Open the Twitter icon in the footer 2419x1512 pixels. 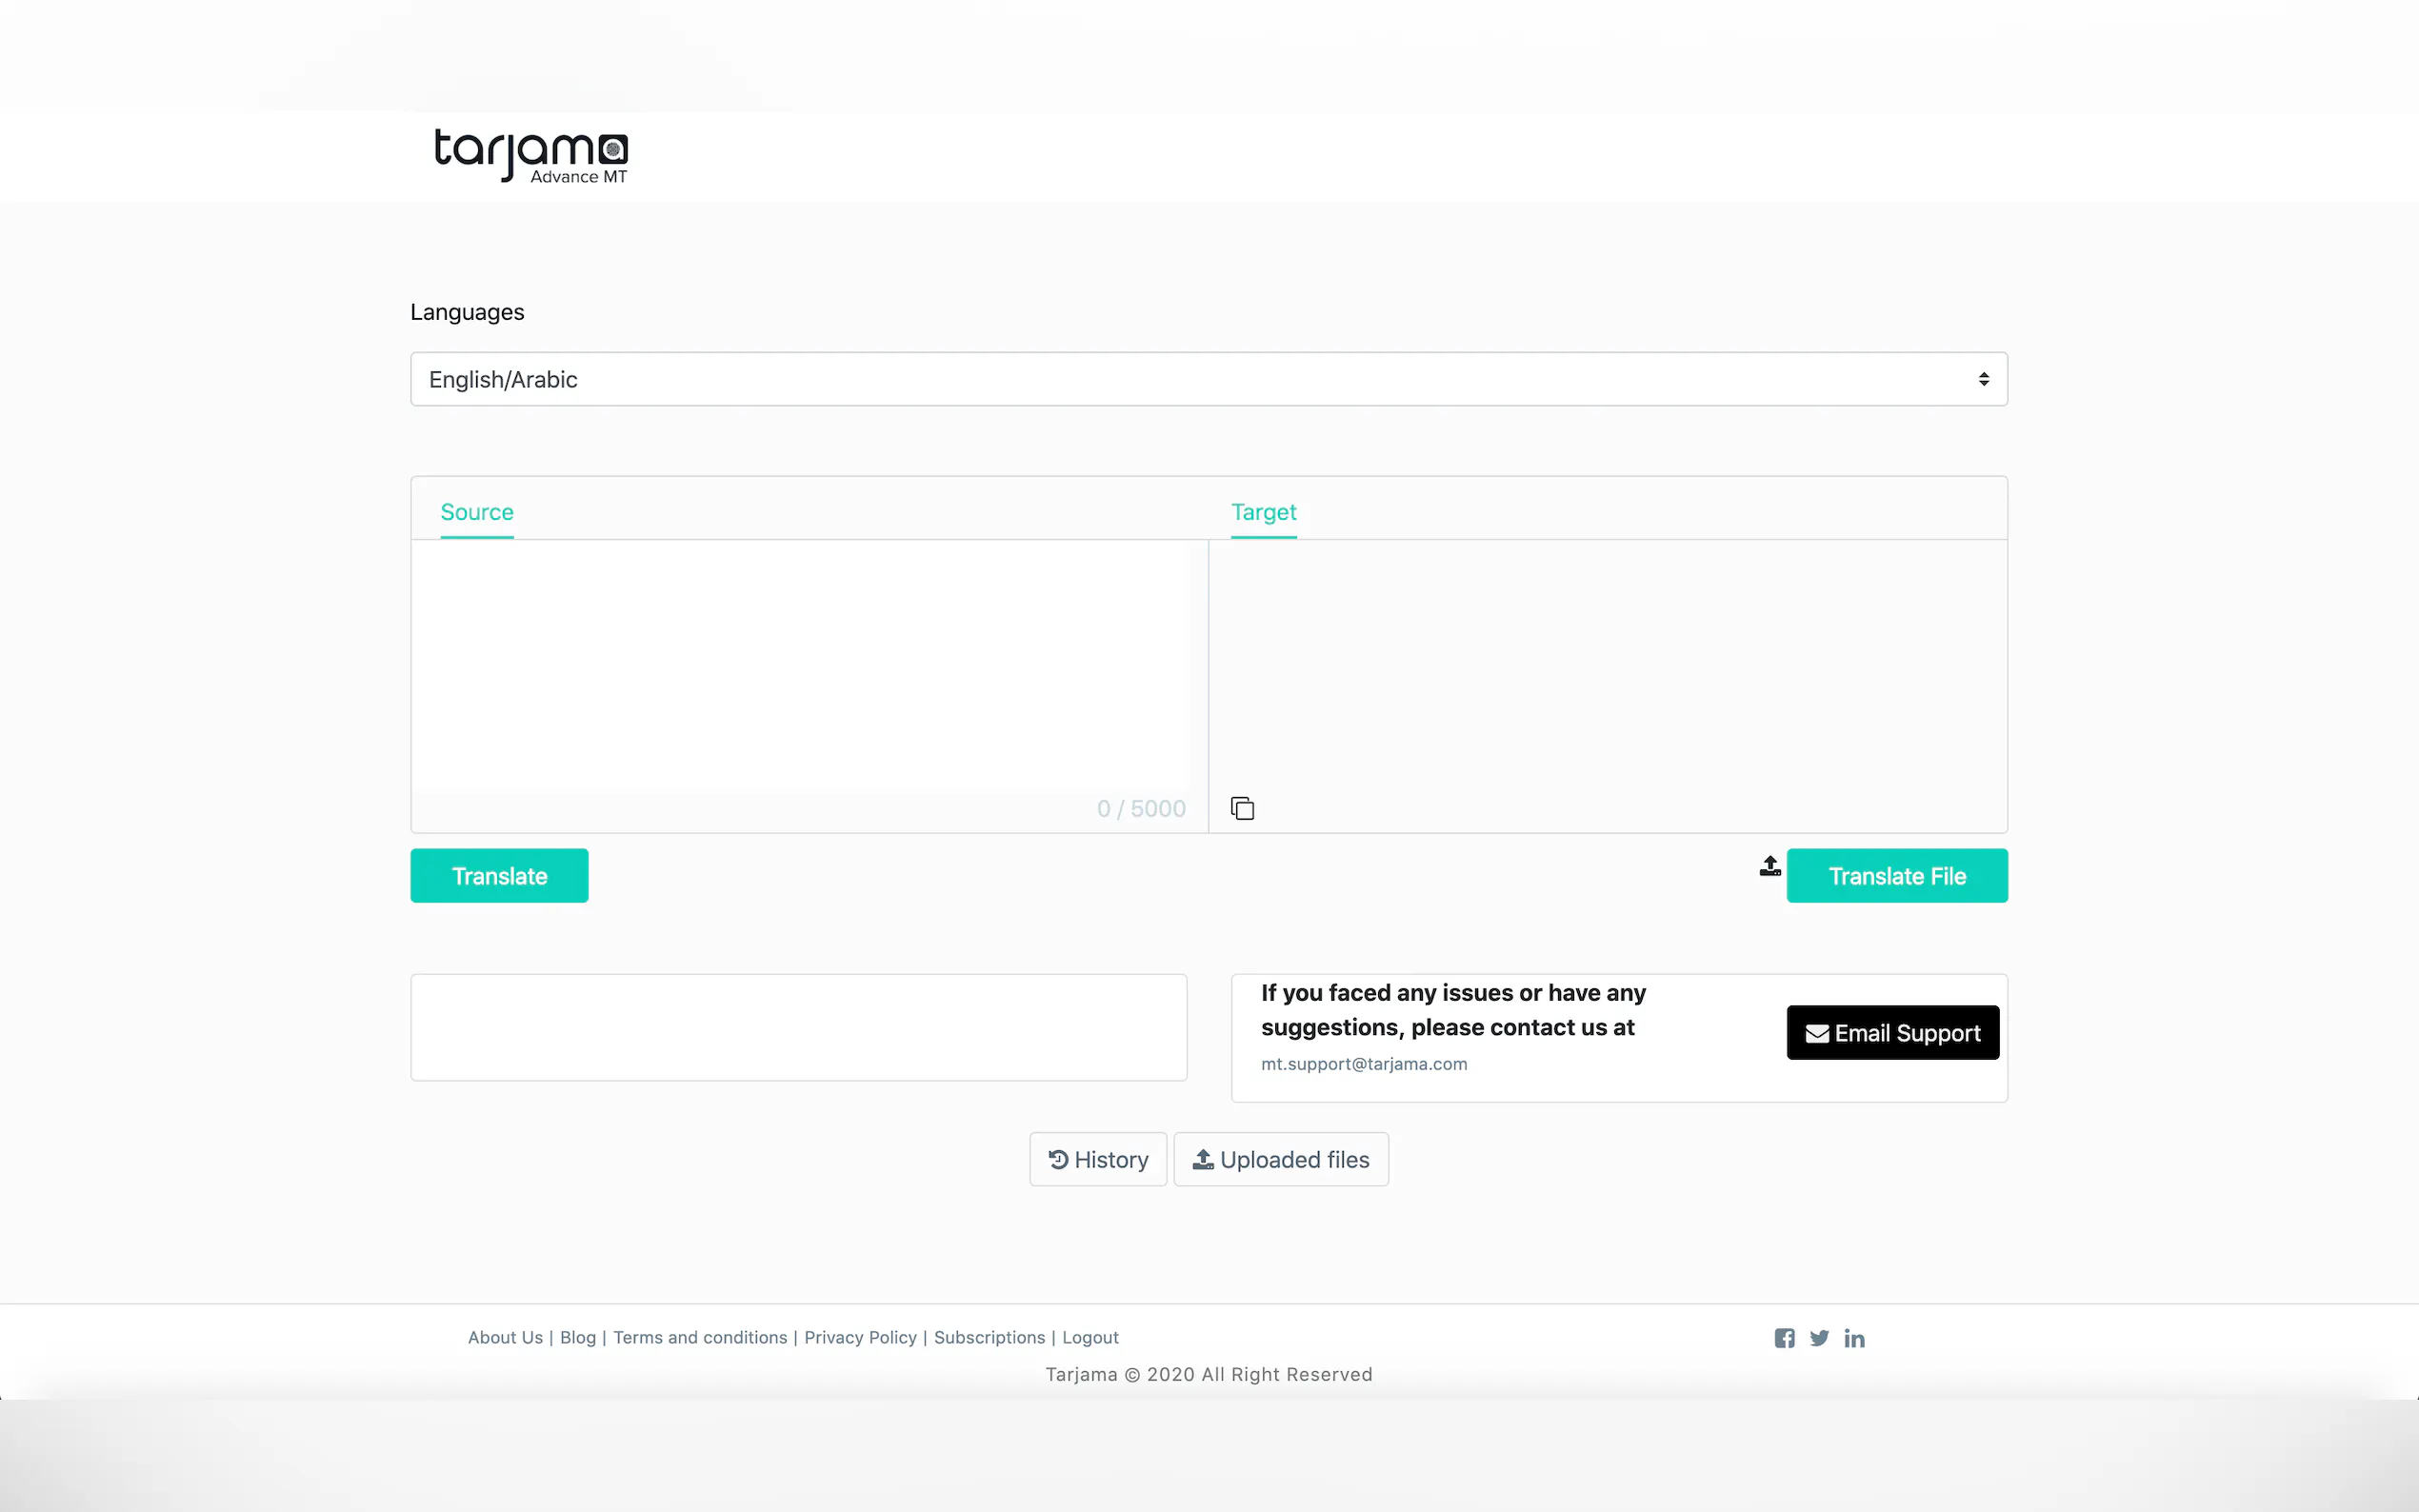click(1819, 1338)
